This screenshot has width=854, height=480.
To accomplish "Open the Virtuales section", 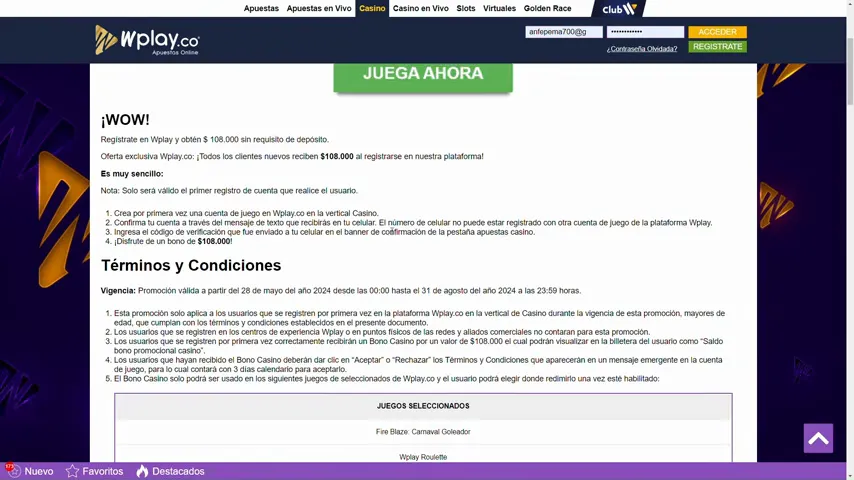I will (499, 8).
